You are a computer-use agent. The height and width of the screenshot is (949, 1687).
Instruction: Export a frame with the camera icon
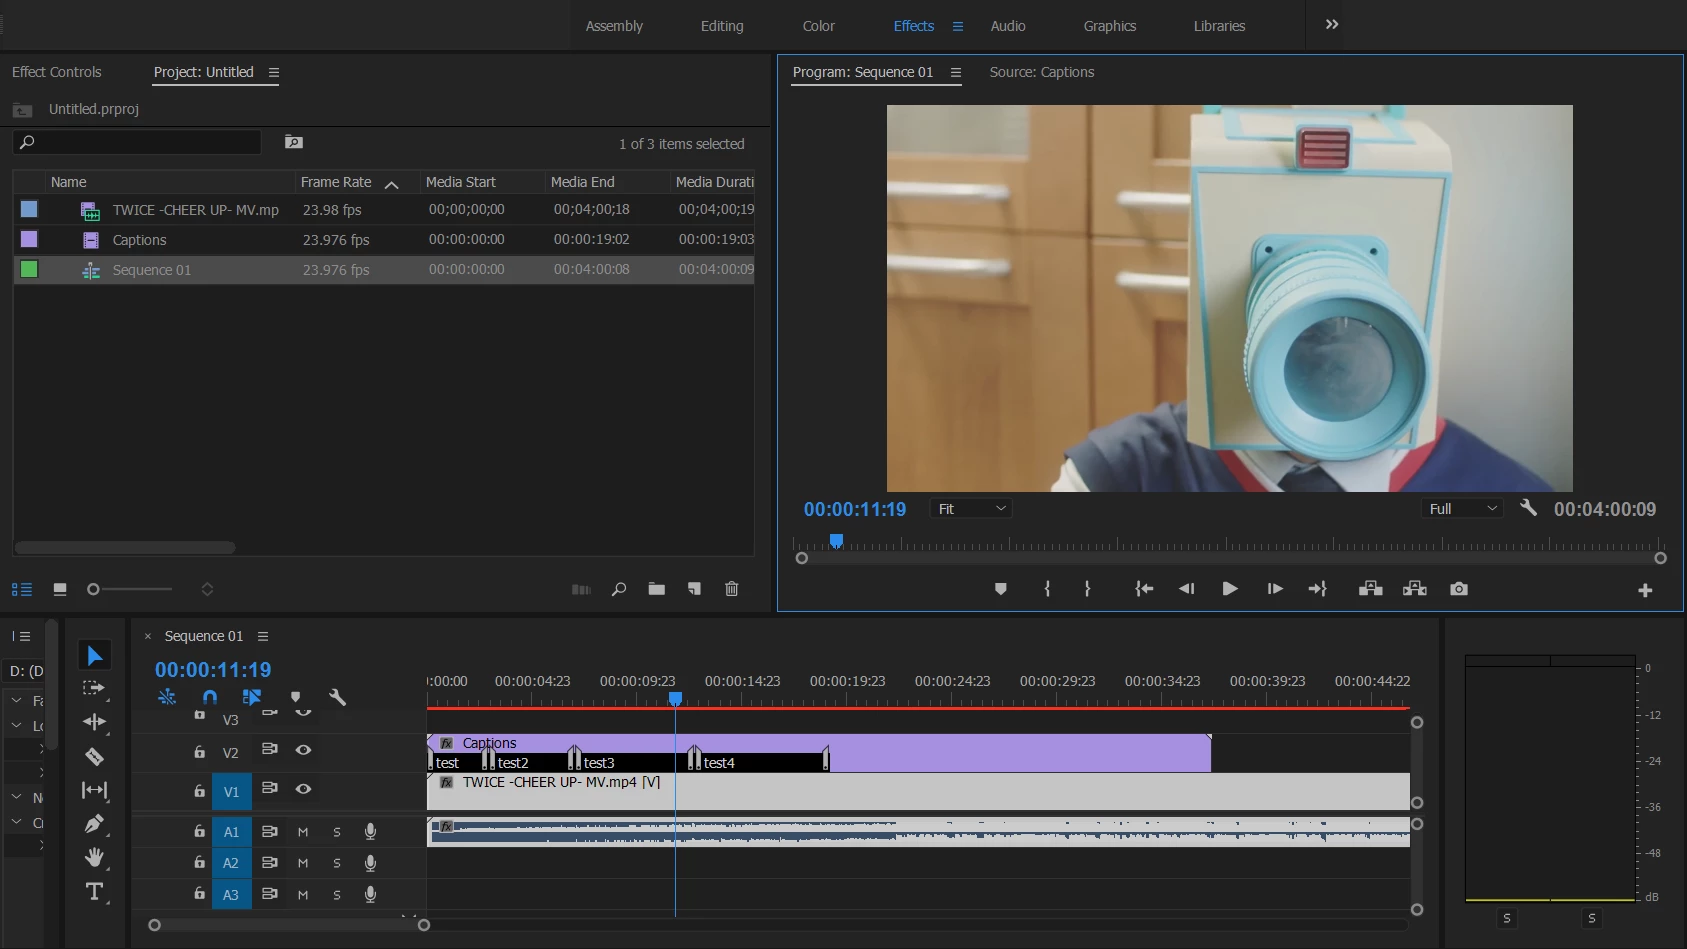coord(1459,589)
